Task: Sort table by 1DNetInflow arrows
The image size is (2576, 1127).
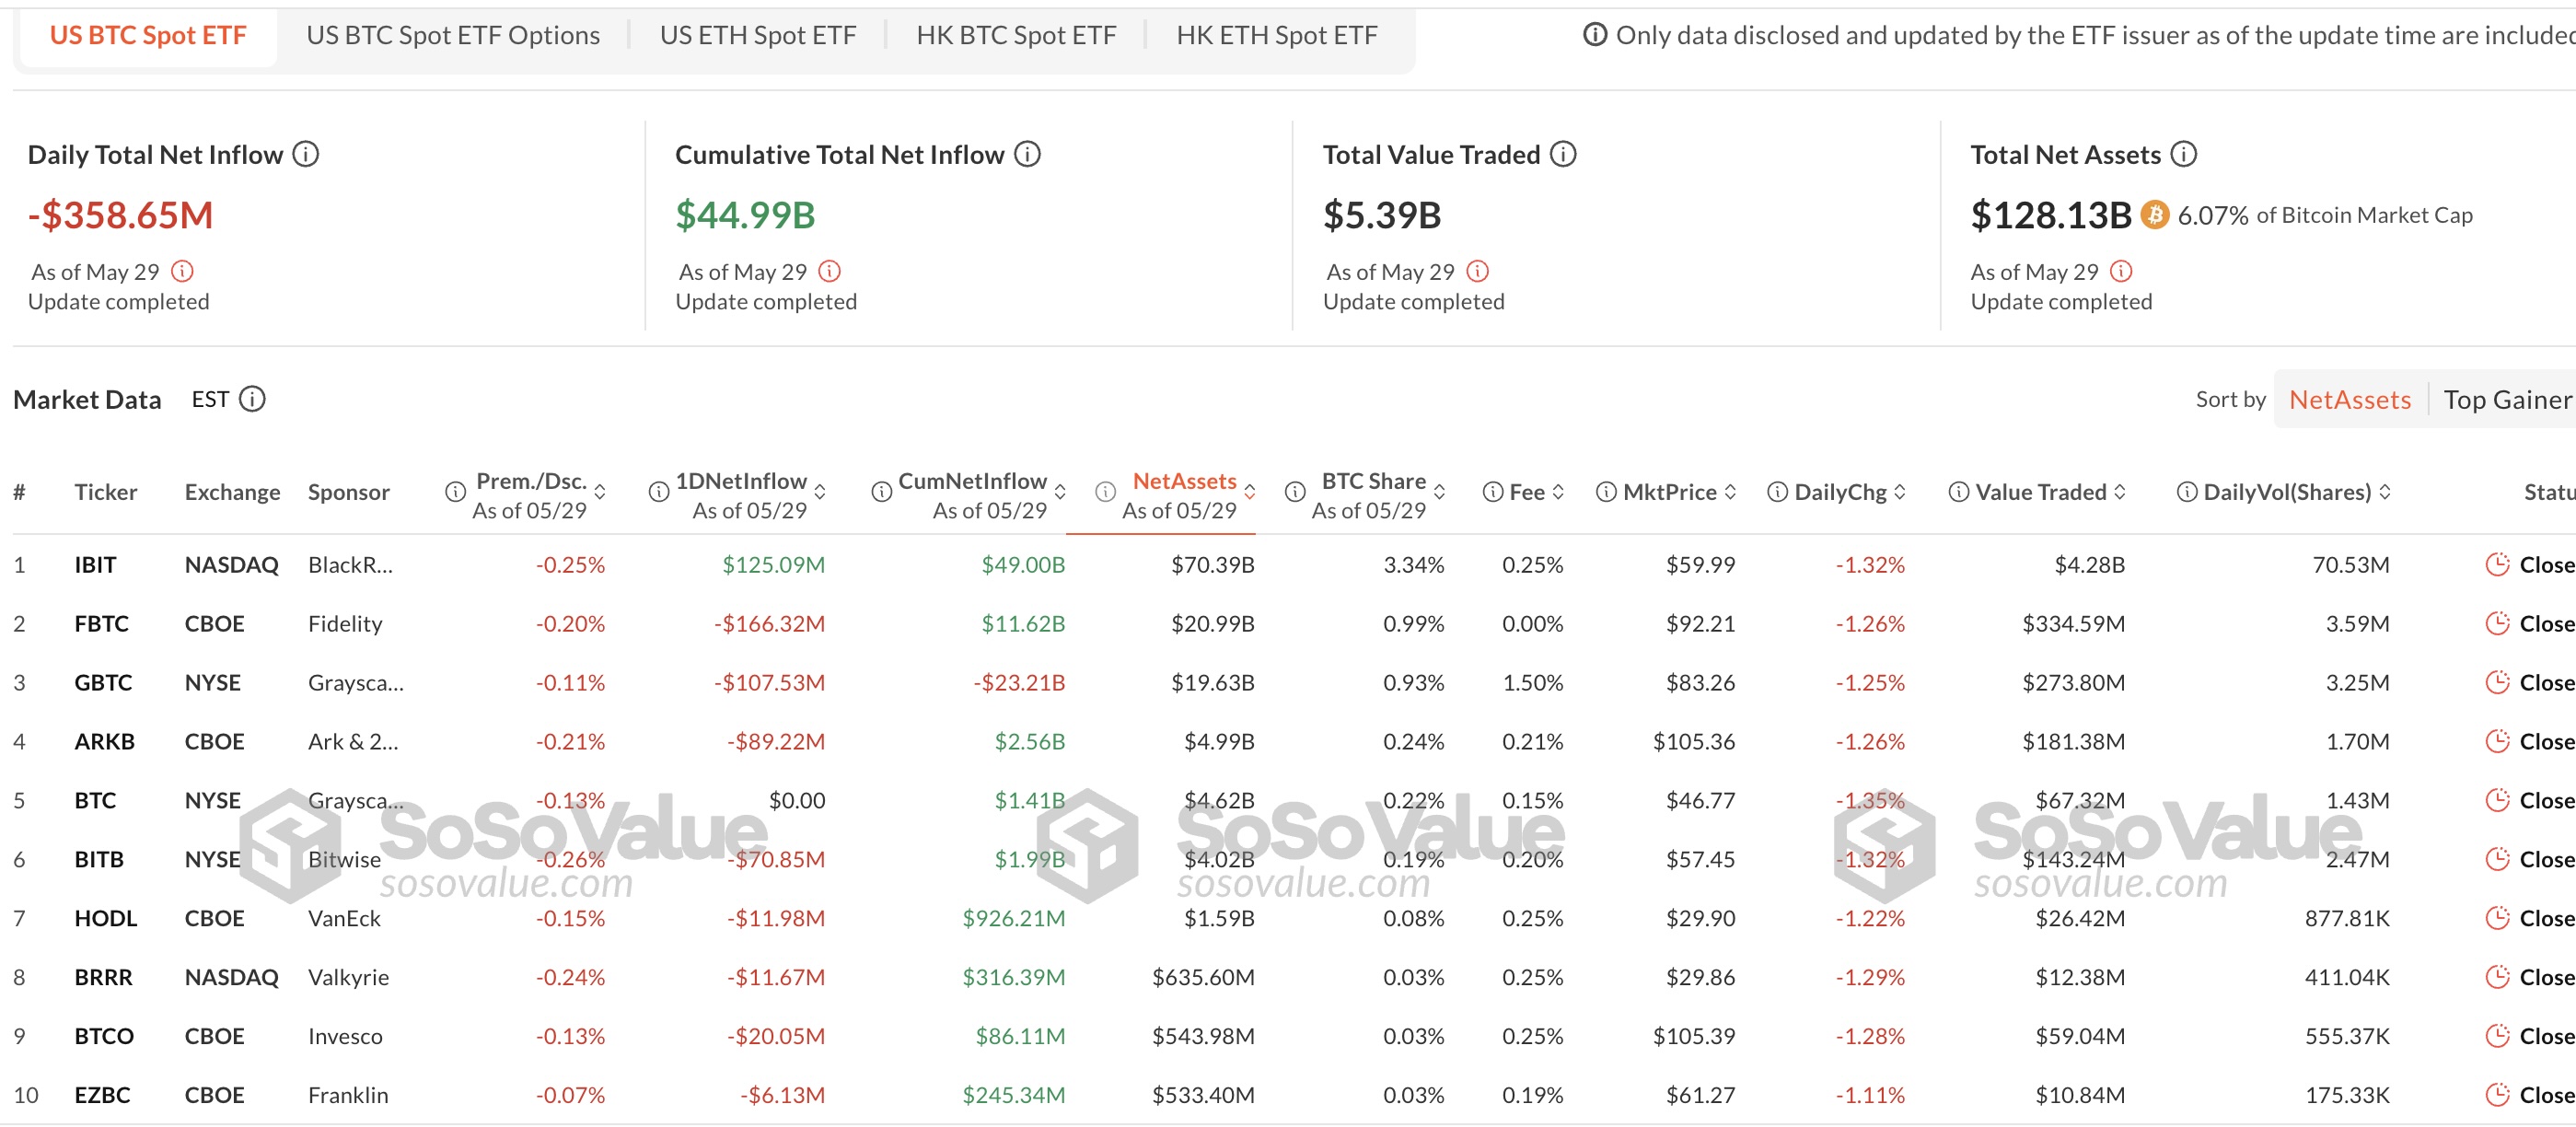Action: pyautogui.click(x=820, y=492)
